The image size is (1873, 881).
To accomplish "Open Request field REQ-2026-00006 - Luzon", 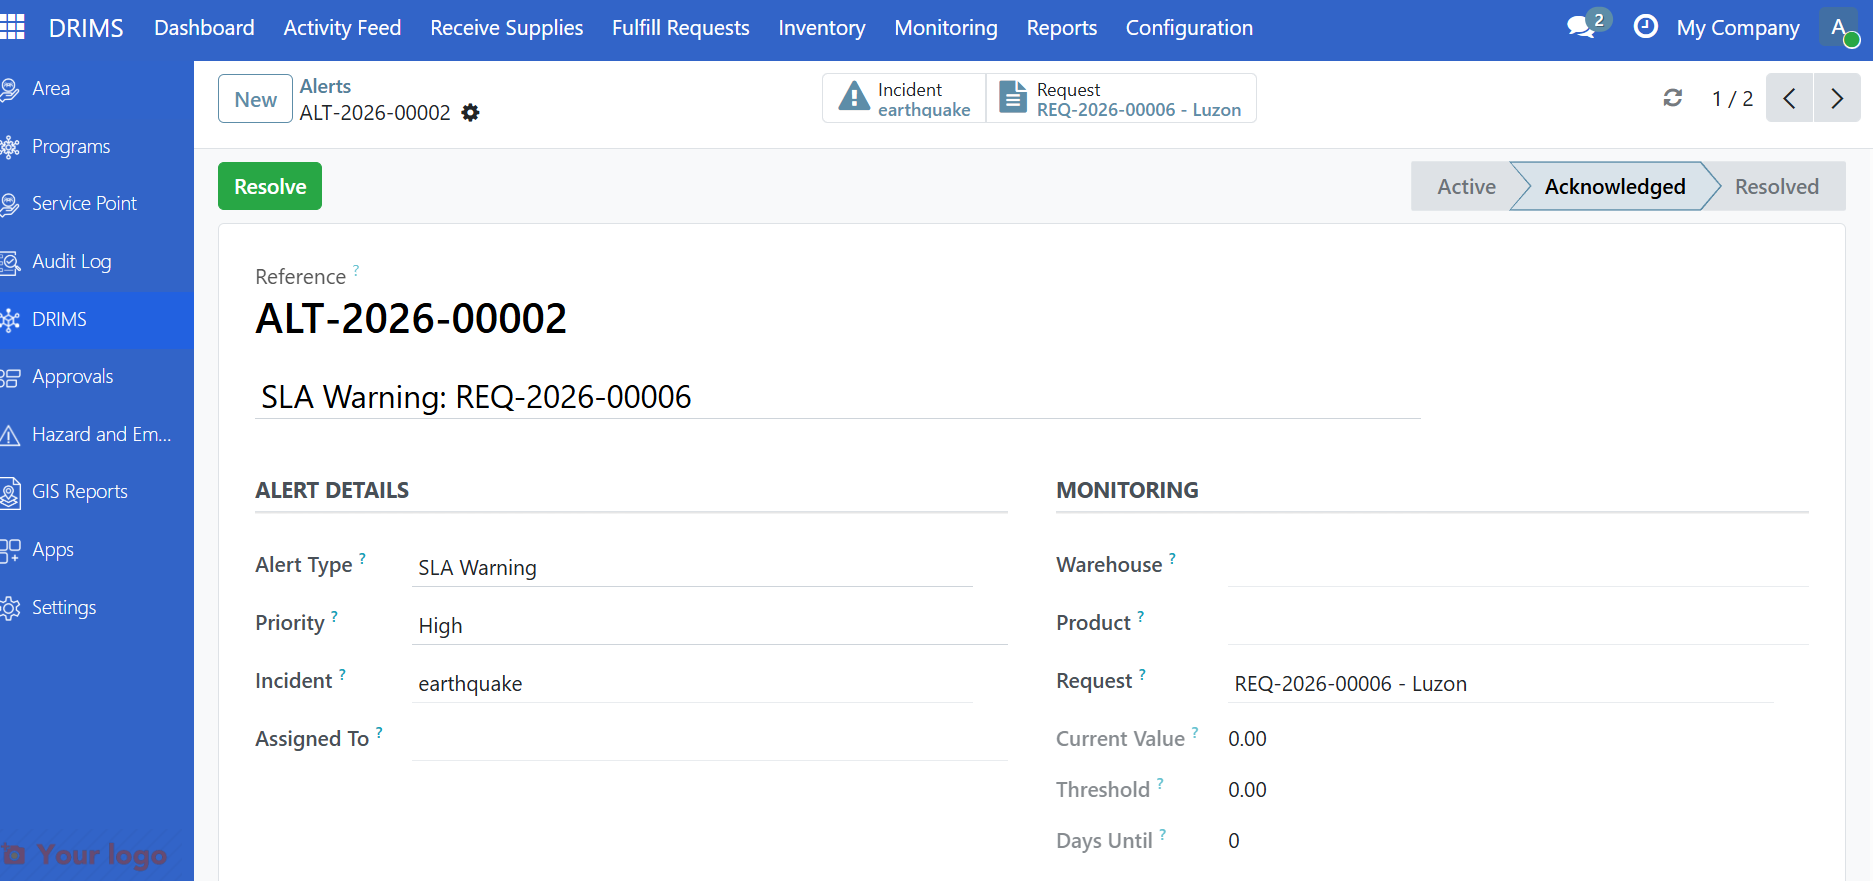I will coord(1501,684).
